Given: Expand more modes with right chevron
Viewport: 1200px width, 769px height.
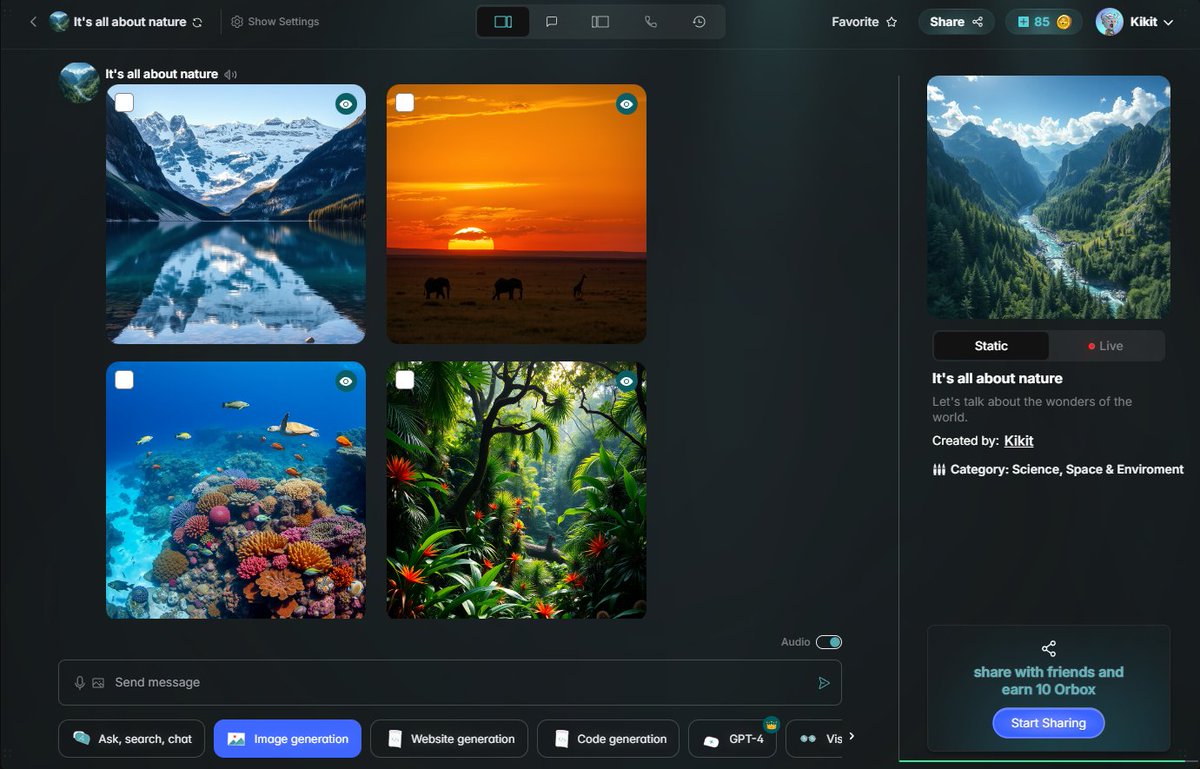Looking at the screenshot, I should pyautogui.click(x=852, y=737).
